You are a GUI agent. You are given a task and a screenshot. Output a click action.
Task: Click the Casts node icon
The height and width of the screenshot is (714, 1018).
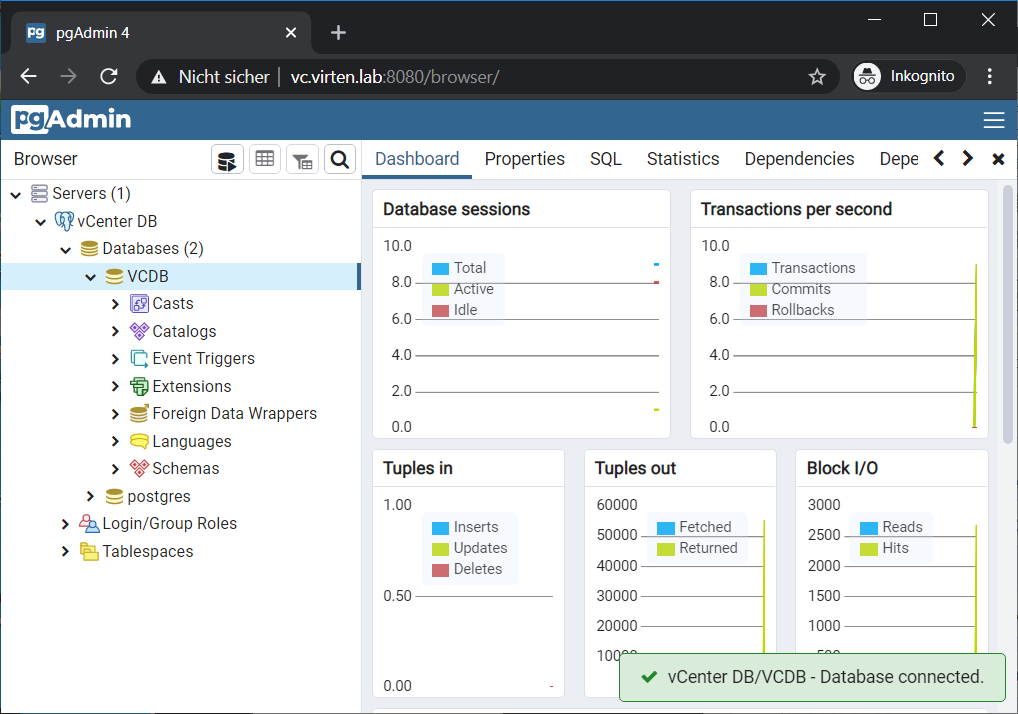click(139, 304)
